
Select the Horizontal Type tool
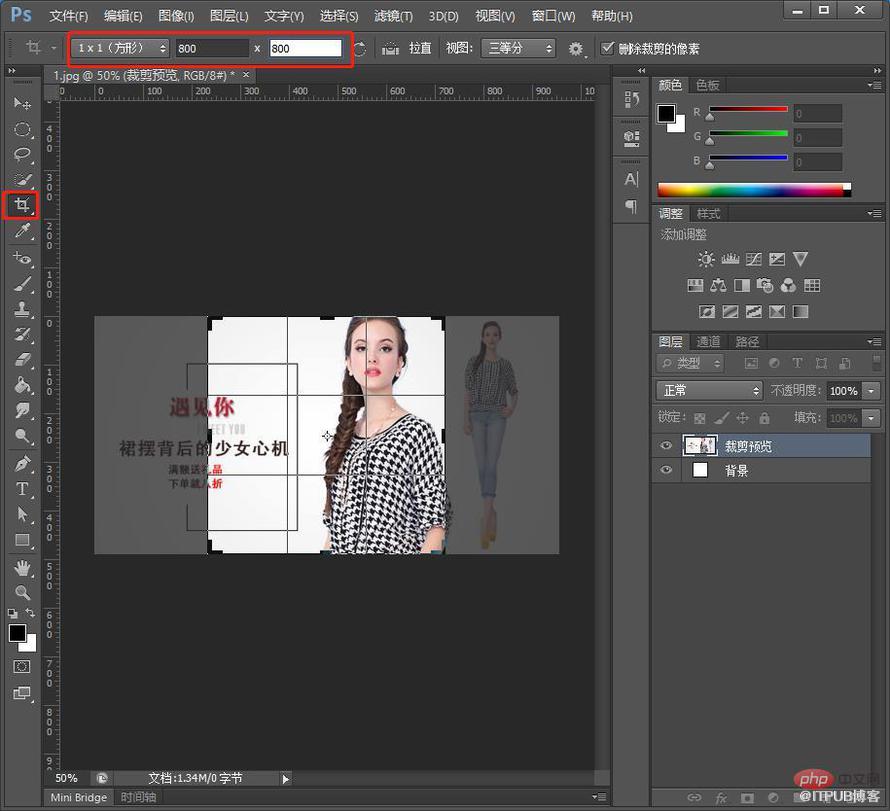coord(22,489)
